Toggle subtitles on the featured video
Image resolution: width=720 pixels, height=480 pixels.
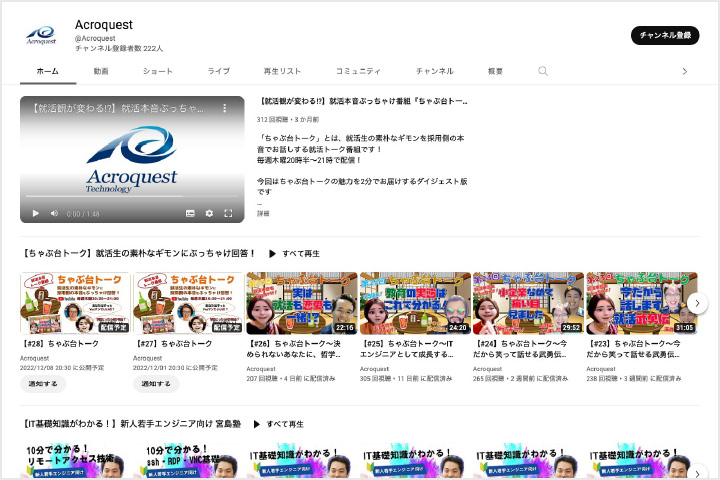click(x=190, y=214)
